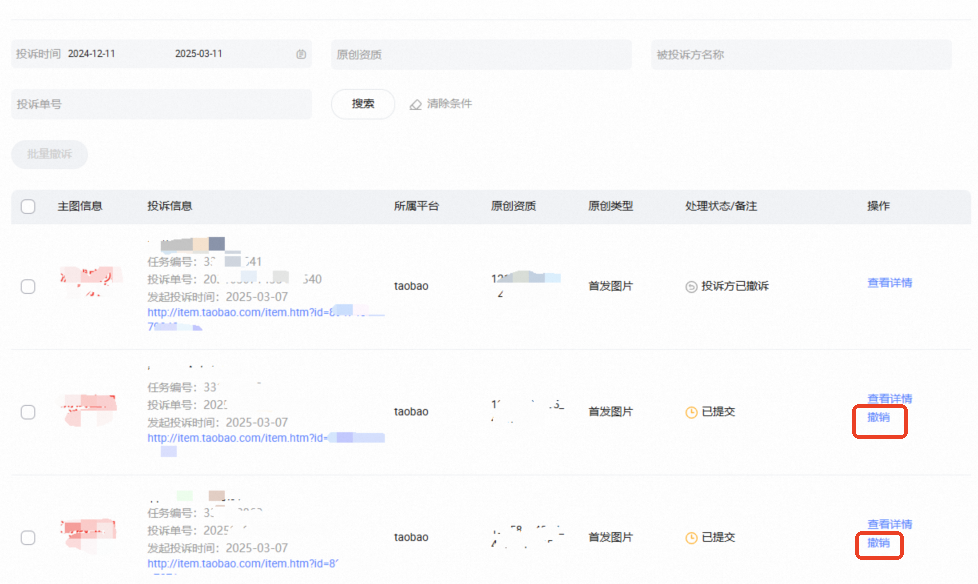Click 发起投诉时间 line in the first row

pyautogui.click(x=218, y=297)
